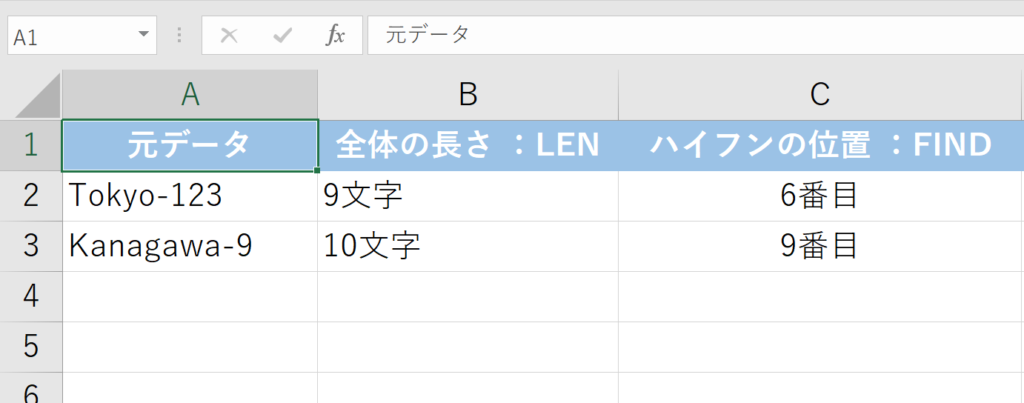1024x403 pixels.
Task: Click the formula bar resize dots handle
Action: point(180,36)
